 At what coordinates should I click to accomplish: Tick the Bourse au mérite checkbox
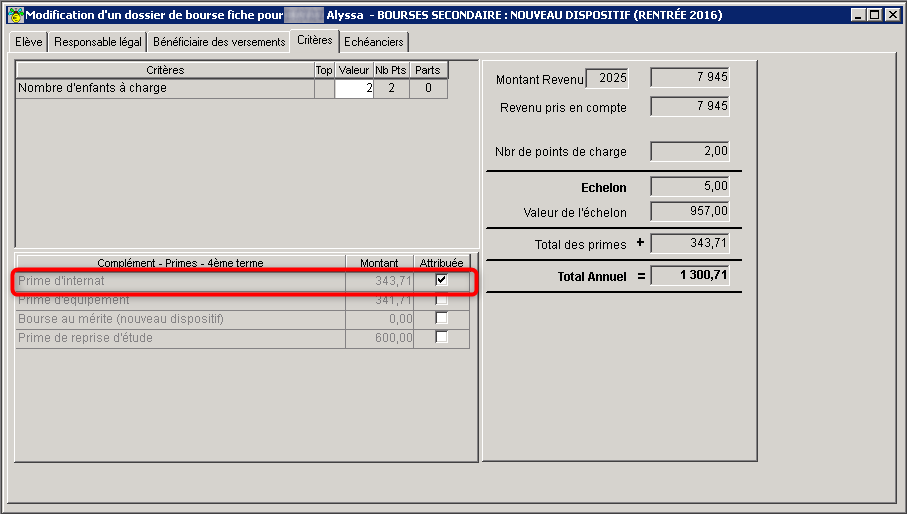coord(441,318)
